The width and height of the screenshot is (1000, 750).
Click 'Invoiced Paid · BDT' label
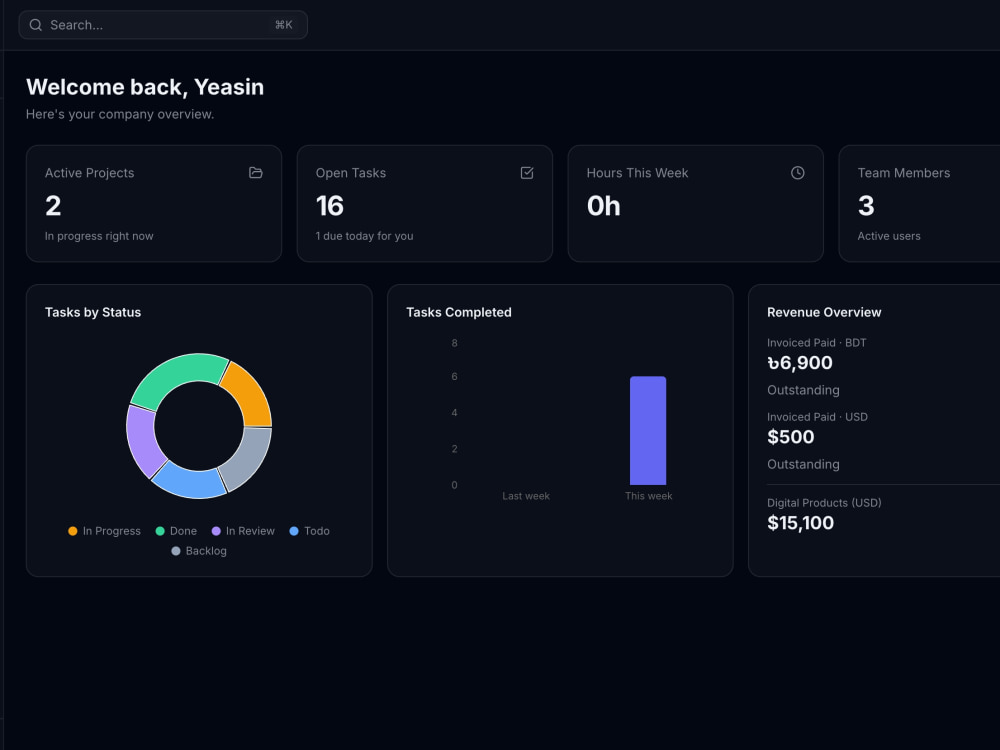point(817,343)
